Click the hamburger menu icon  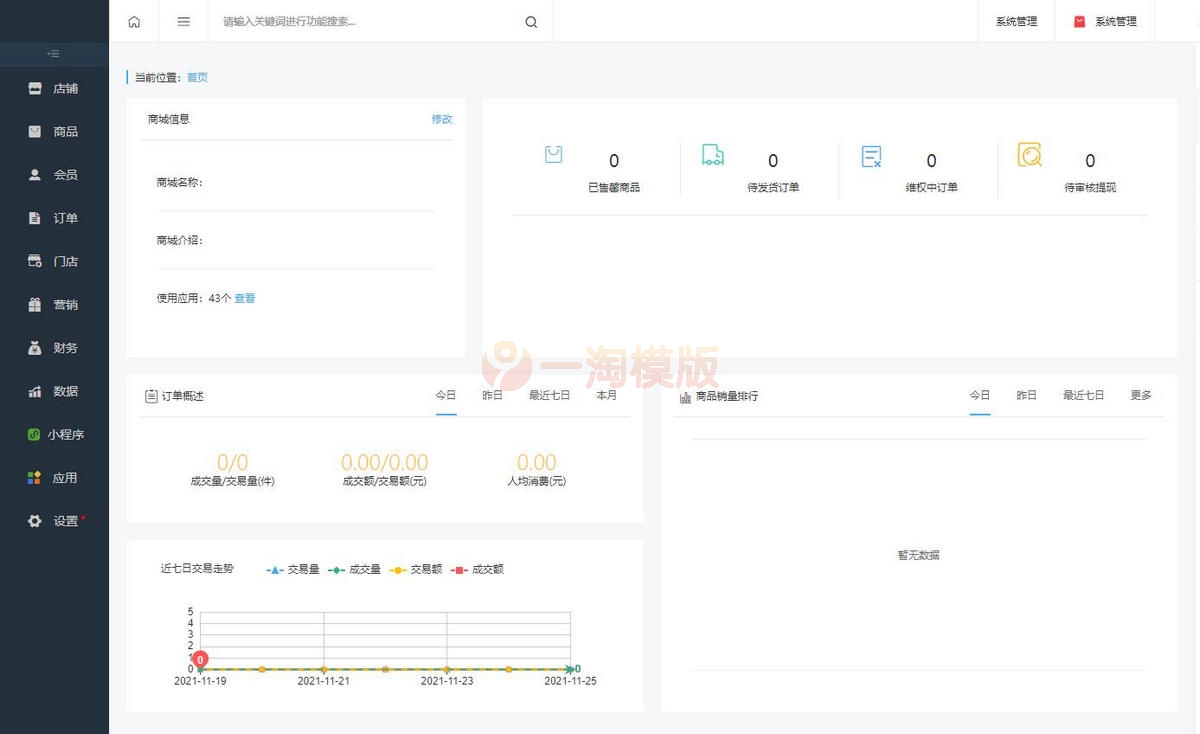(x=183, y=22)
